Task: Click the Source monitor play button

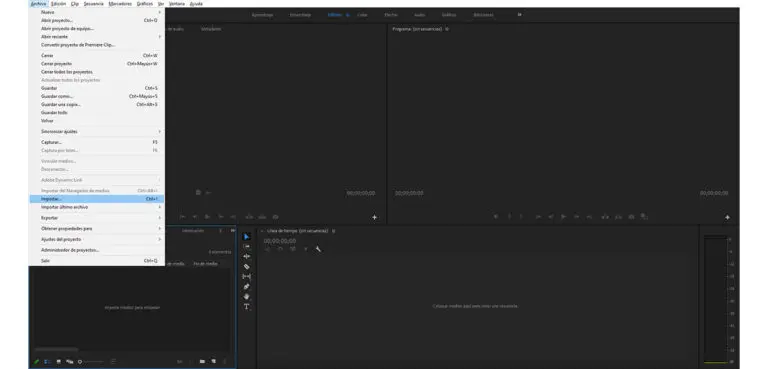Action: pos(208,217)
